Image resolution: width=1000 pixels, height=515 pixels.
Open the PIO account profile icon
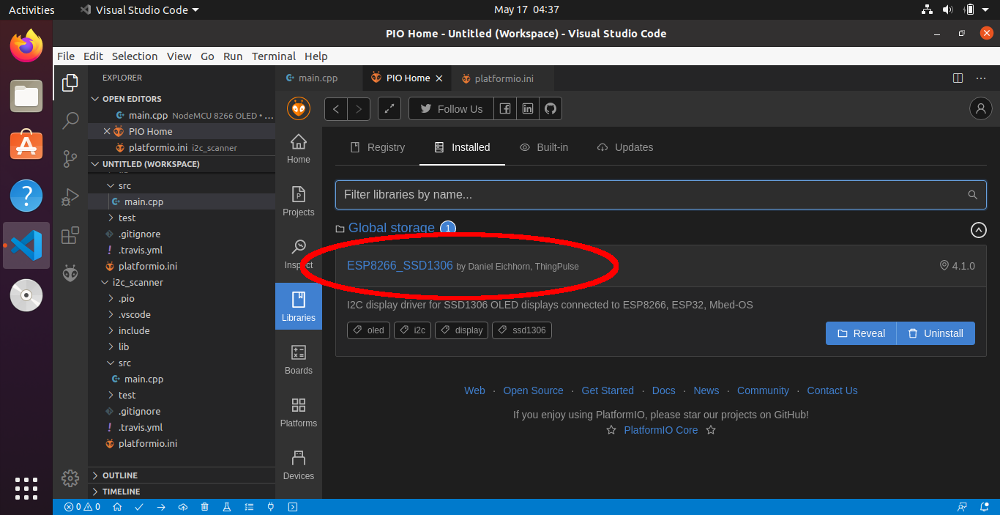point(980,108)
